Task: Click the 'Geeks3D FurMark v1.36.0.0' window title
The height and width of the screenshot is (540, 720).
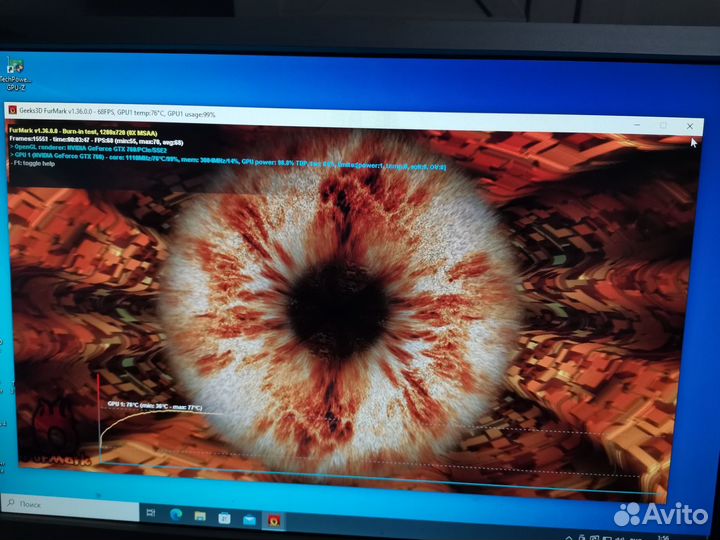Action: [x=56, y=111]
